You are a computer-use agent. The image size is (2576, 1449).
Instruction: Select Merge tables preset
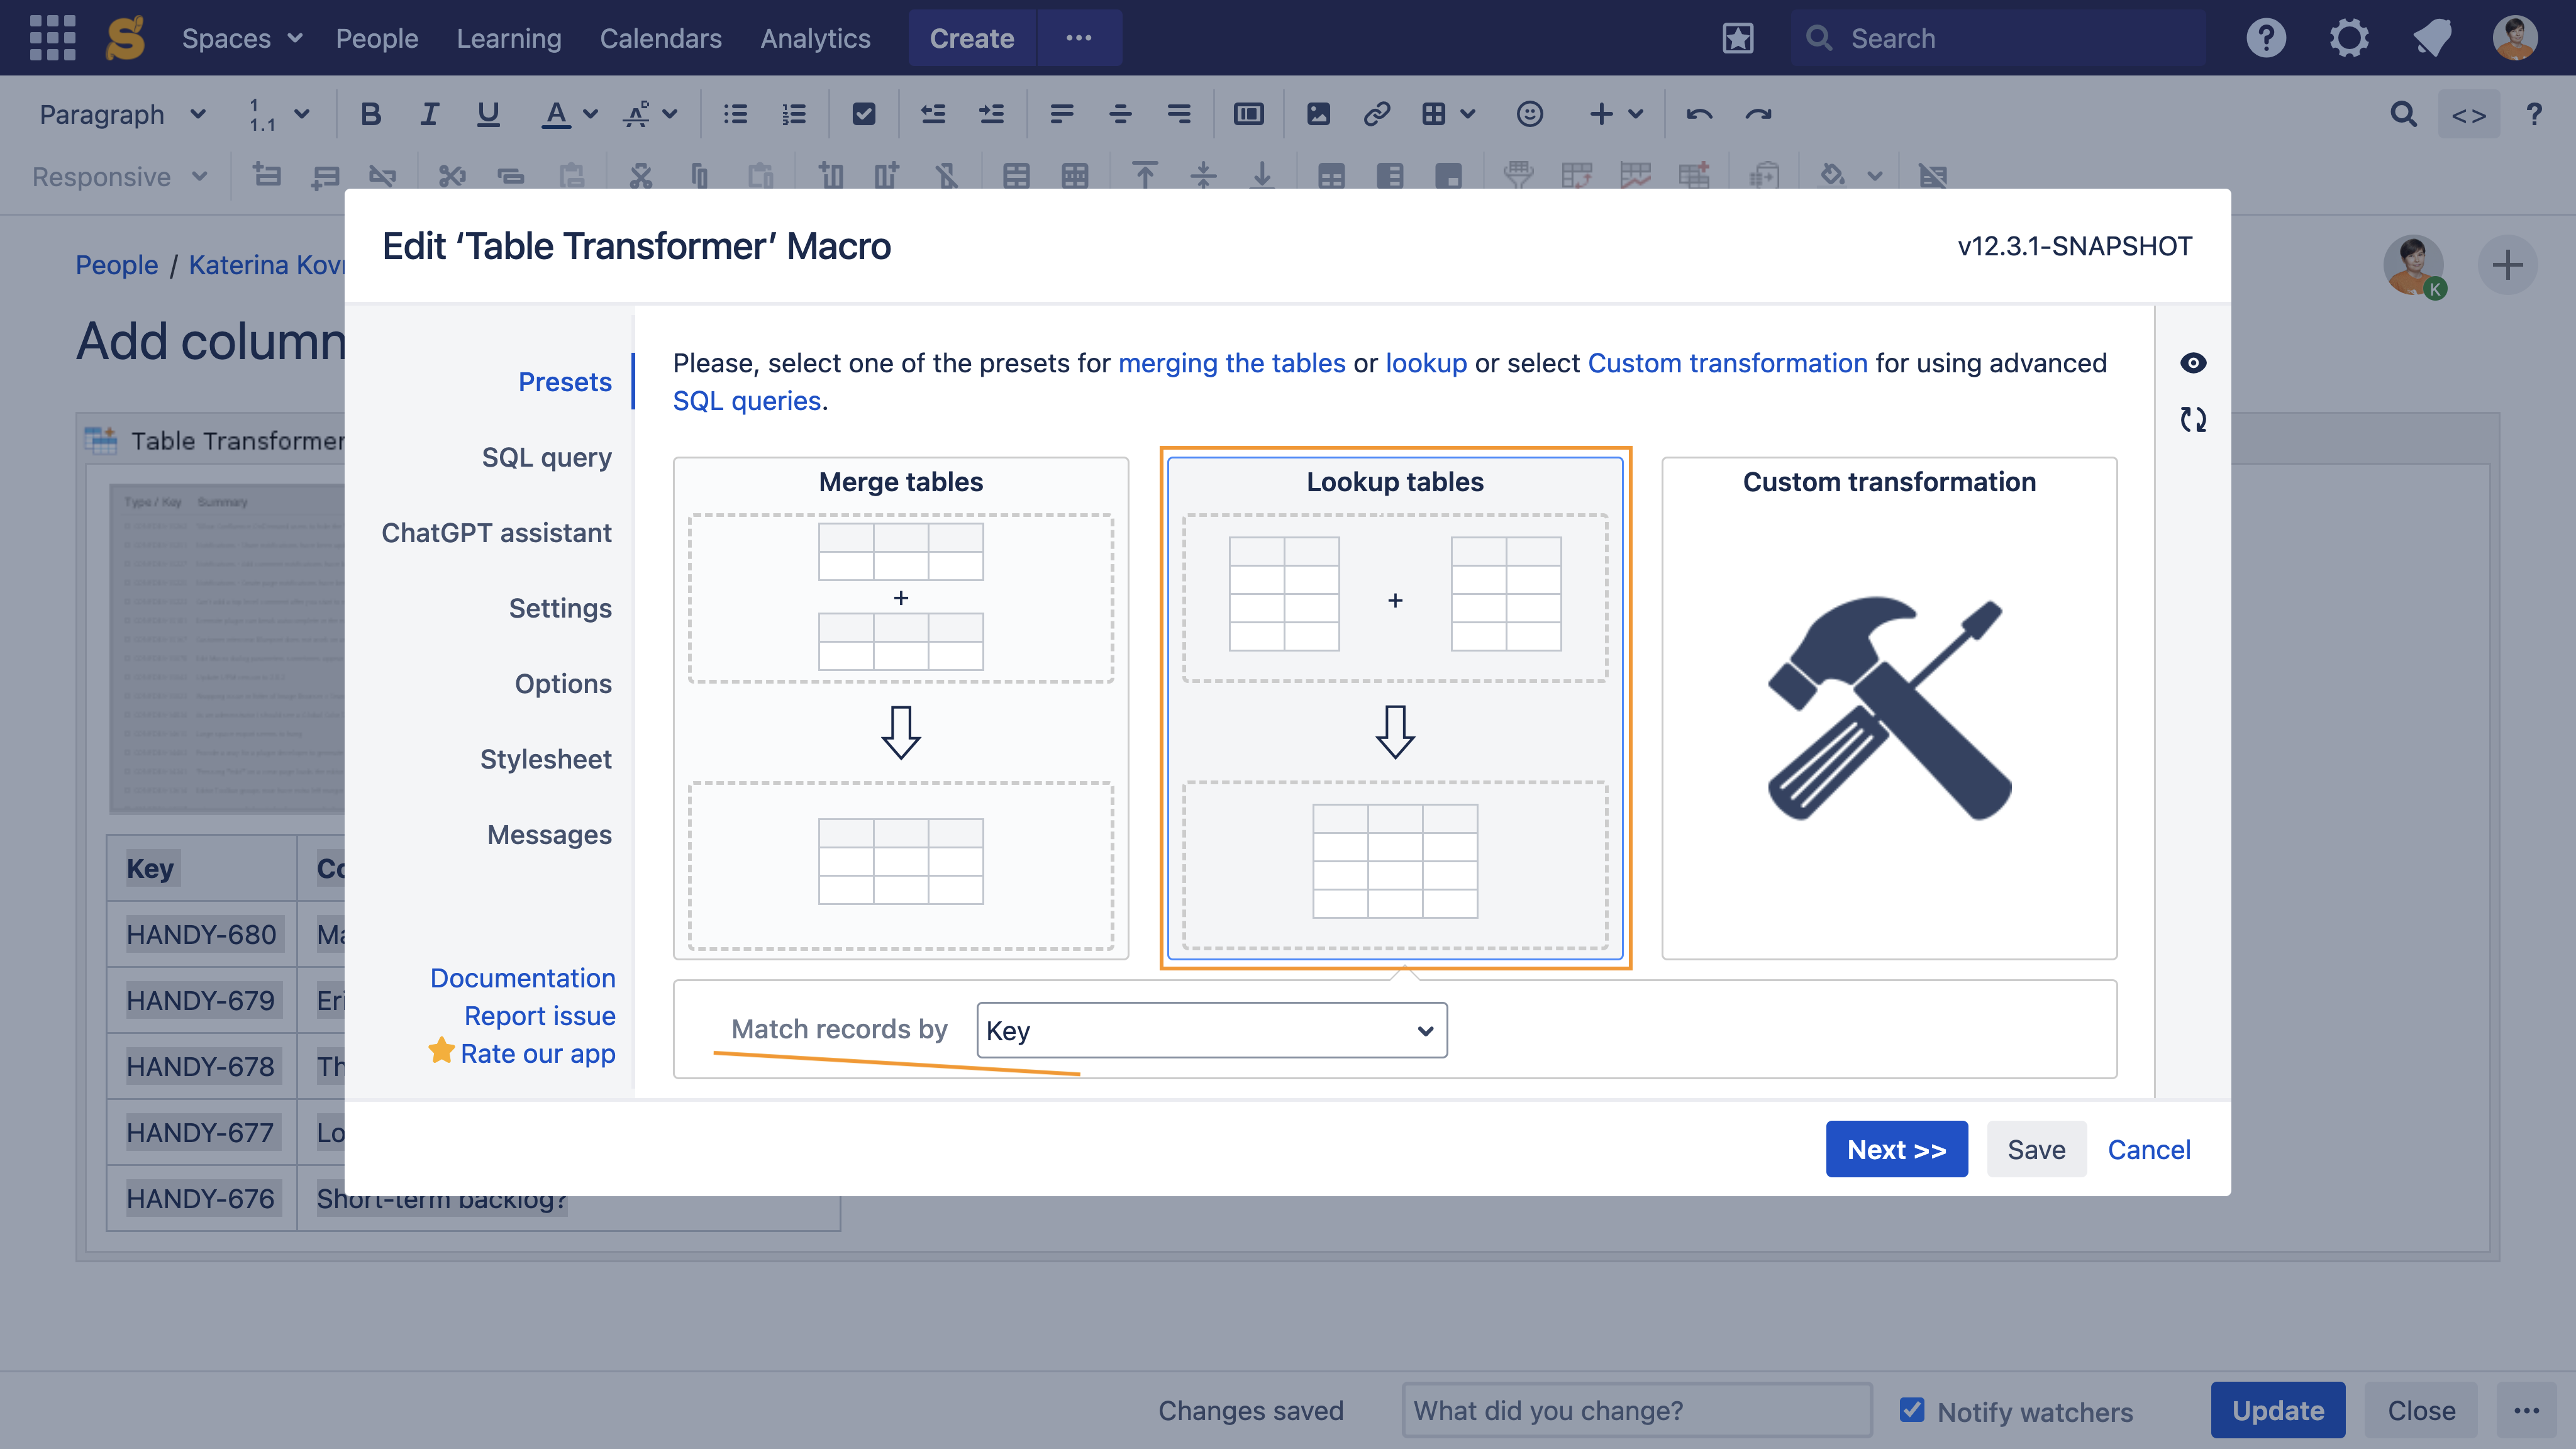click(901, 708)
